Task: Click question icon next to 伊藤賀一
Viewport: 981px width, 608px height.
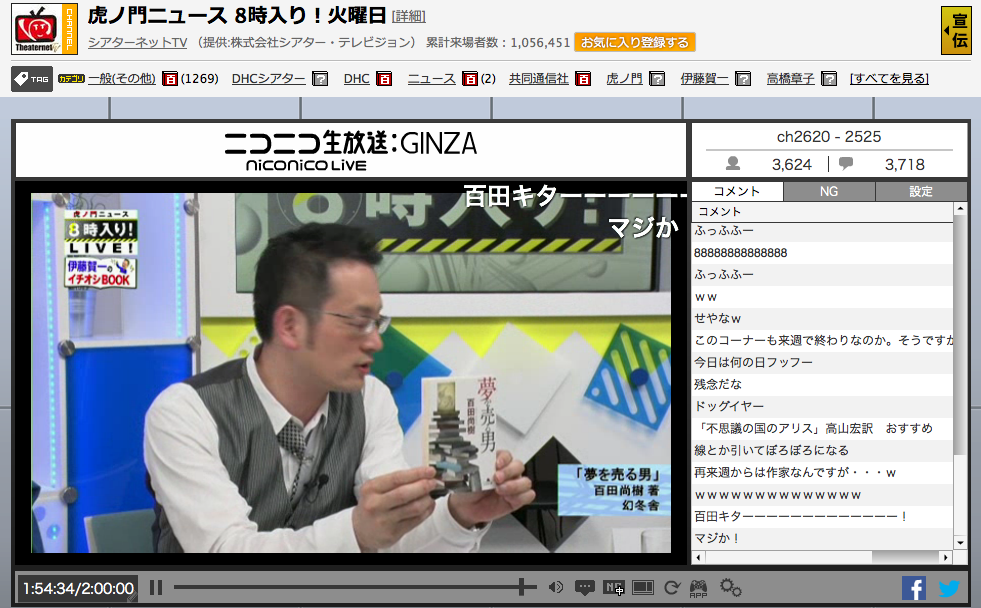Action: [x=743, y=79]
